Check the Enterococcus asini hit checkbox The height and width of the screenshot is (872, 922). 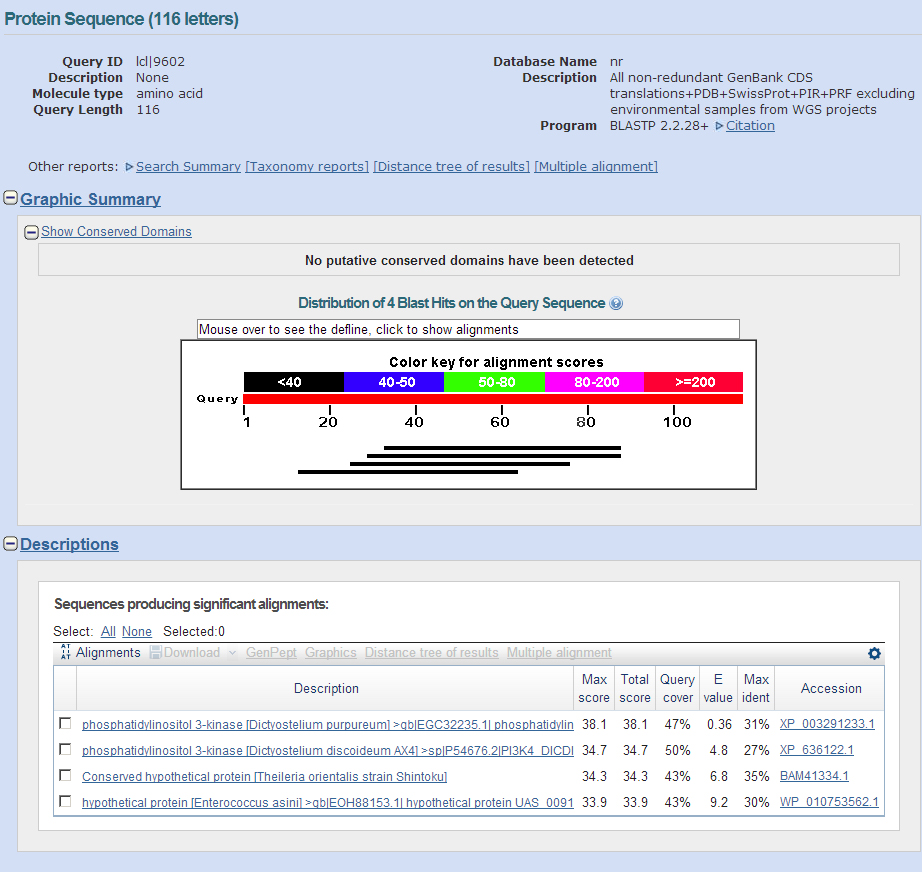click(65, 801)
